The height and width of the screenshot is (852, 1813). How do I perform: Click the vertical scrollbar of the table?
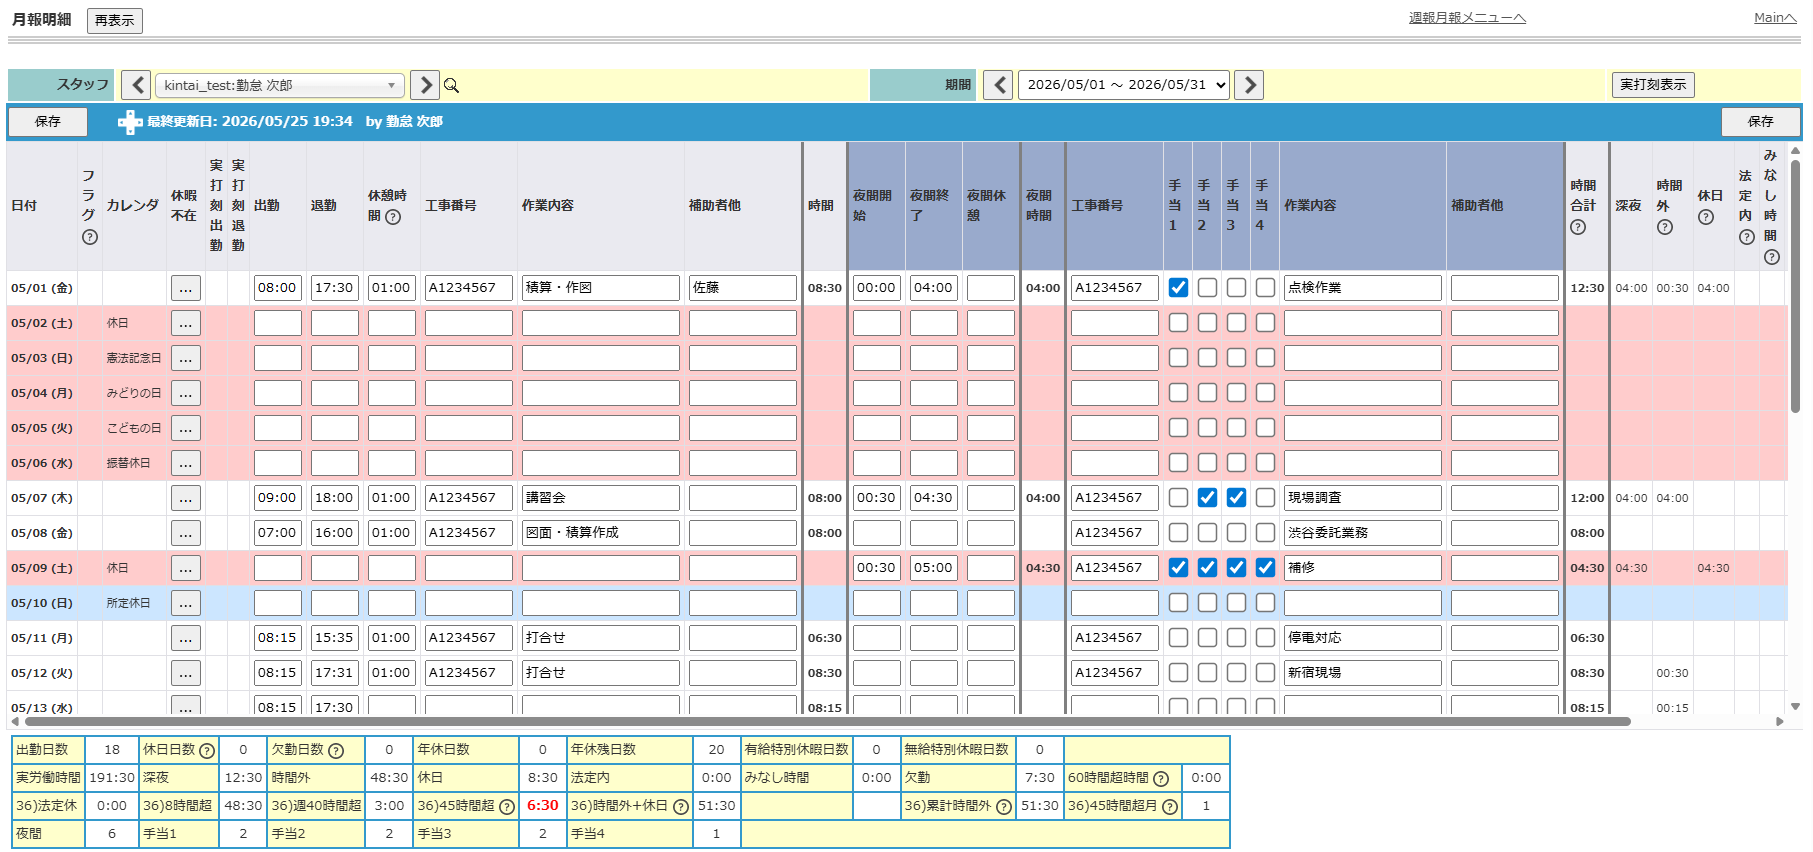pos(1795,286)
